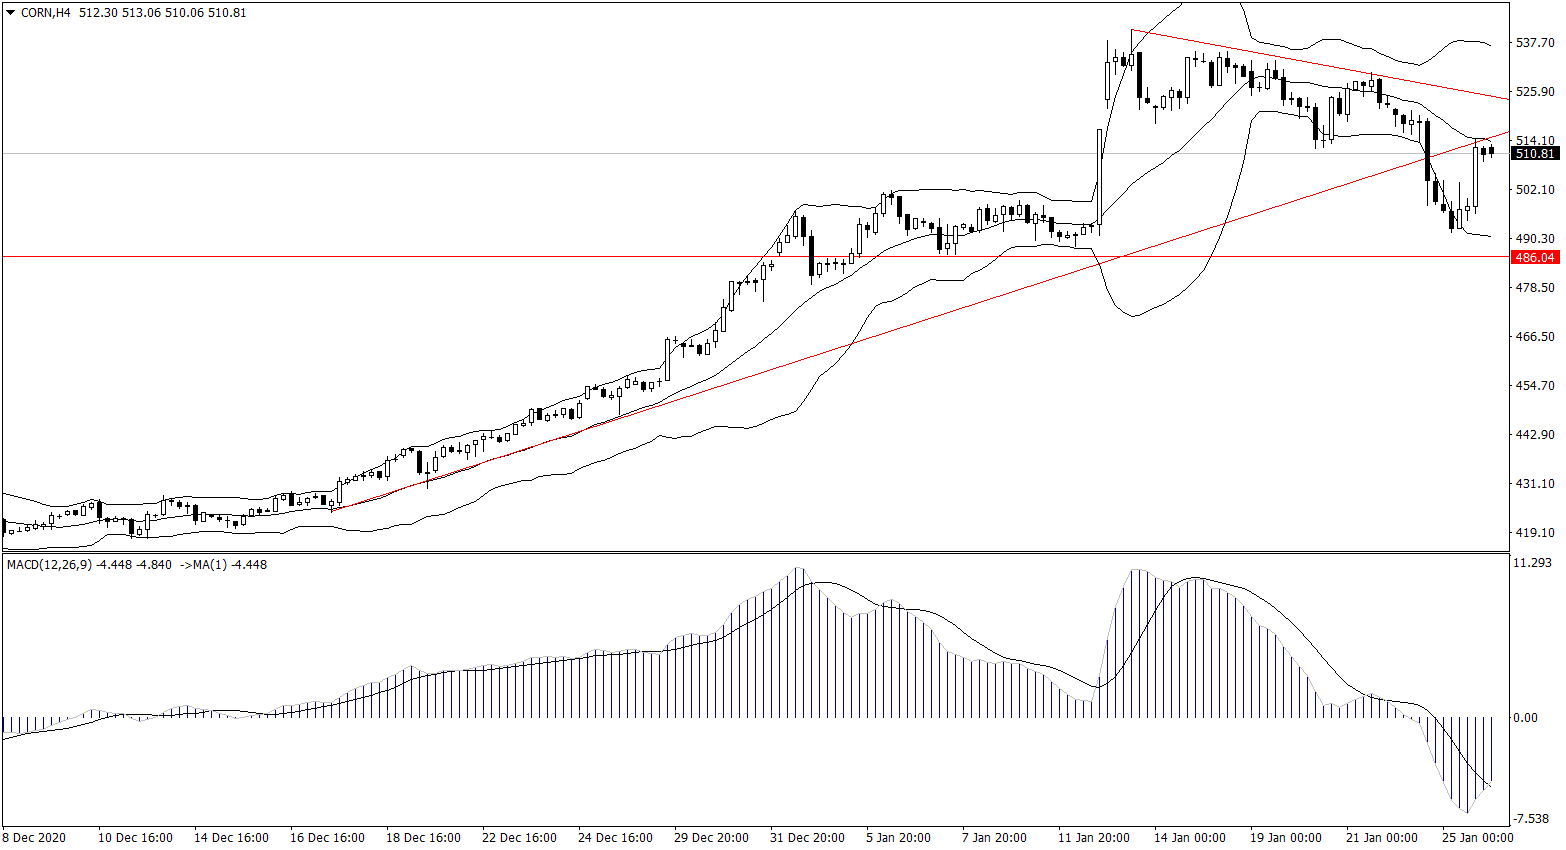
Task: Click the black 510.81 current price tag
Action: 1535,154
